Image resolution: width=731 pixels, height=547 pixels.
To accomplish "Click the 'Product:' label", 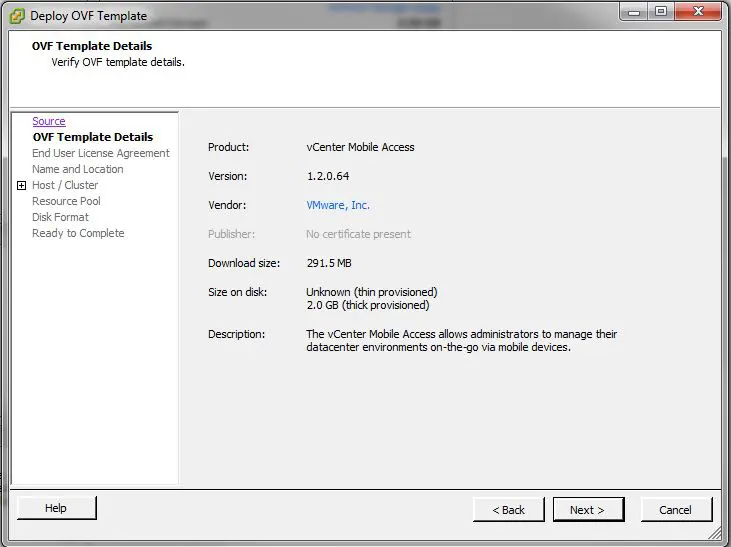I will [228, 147].
